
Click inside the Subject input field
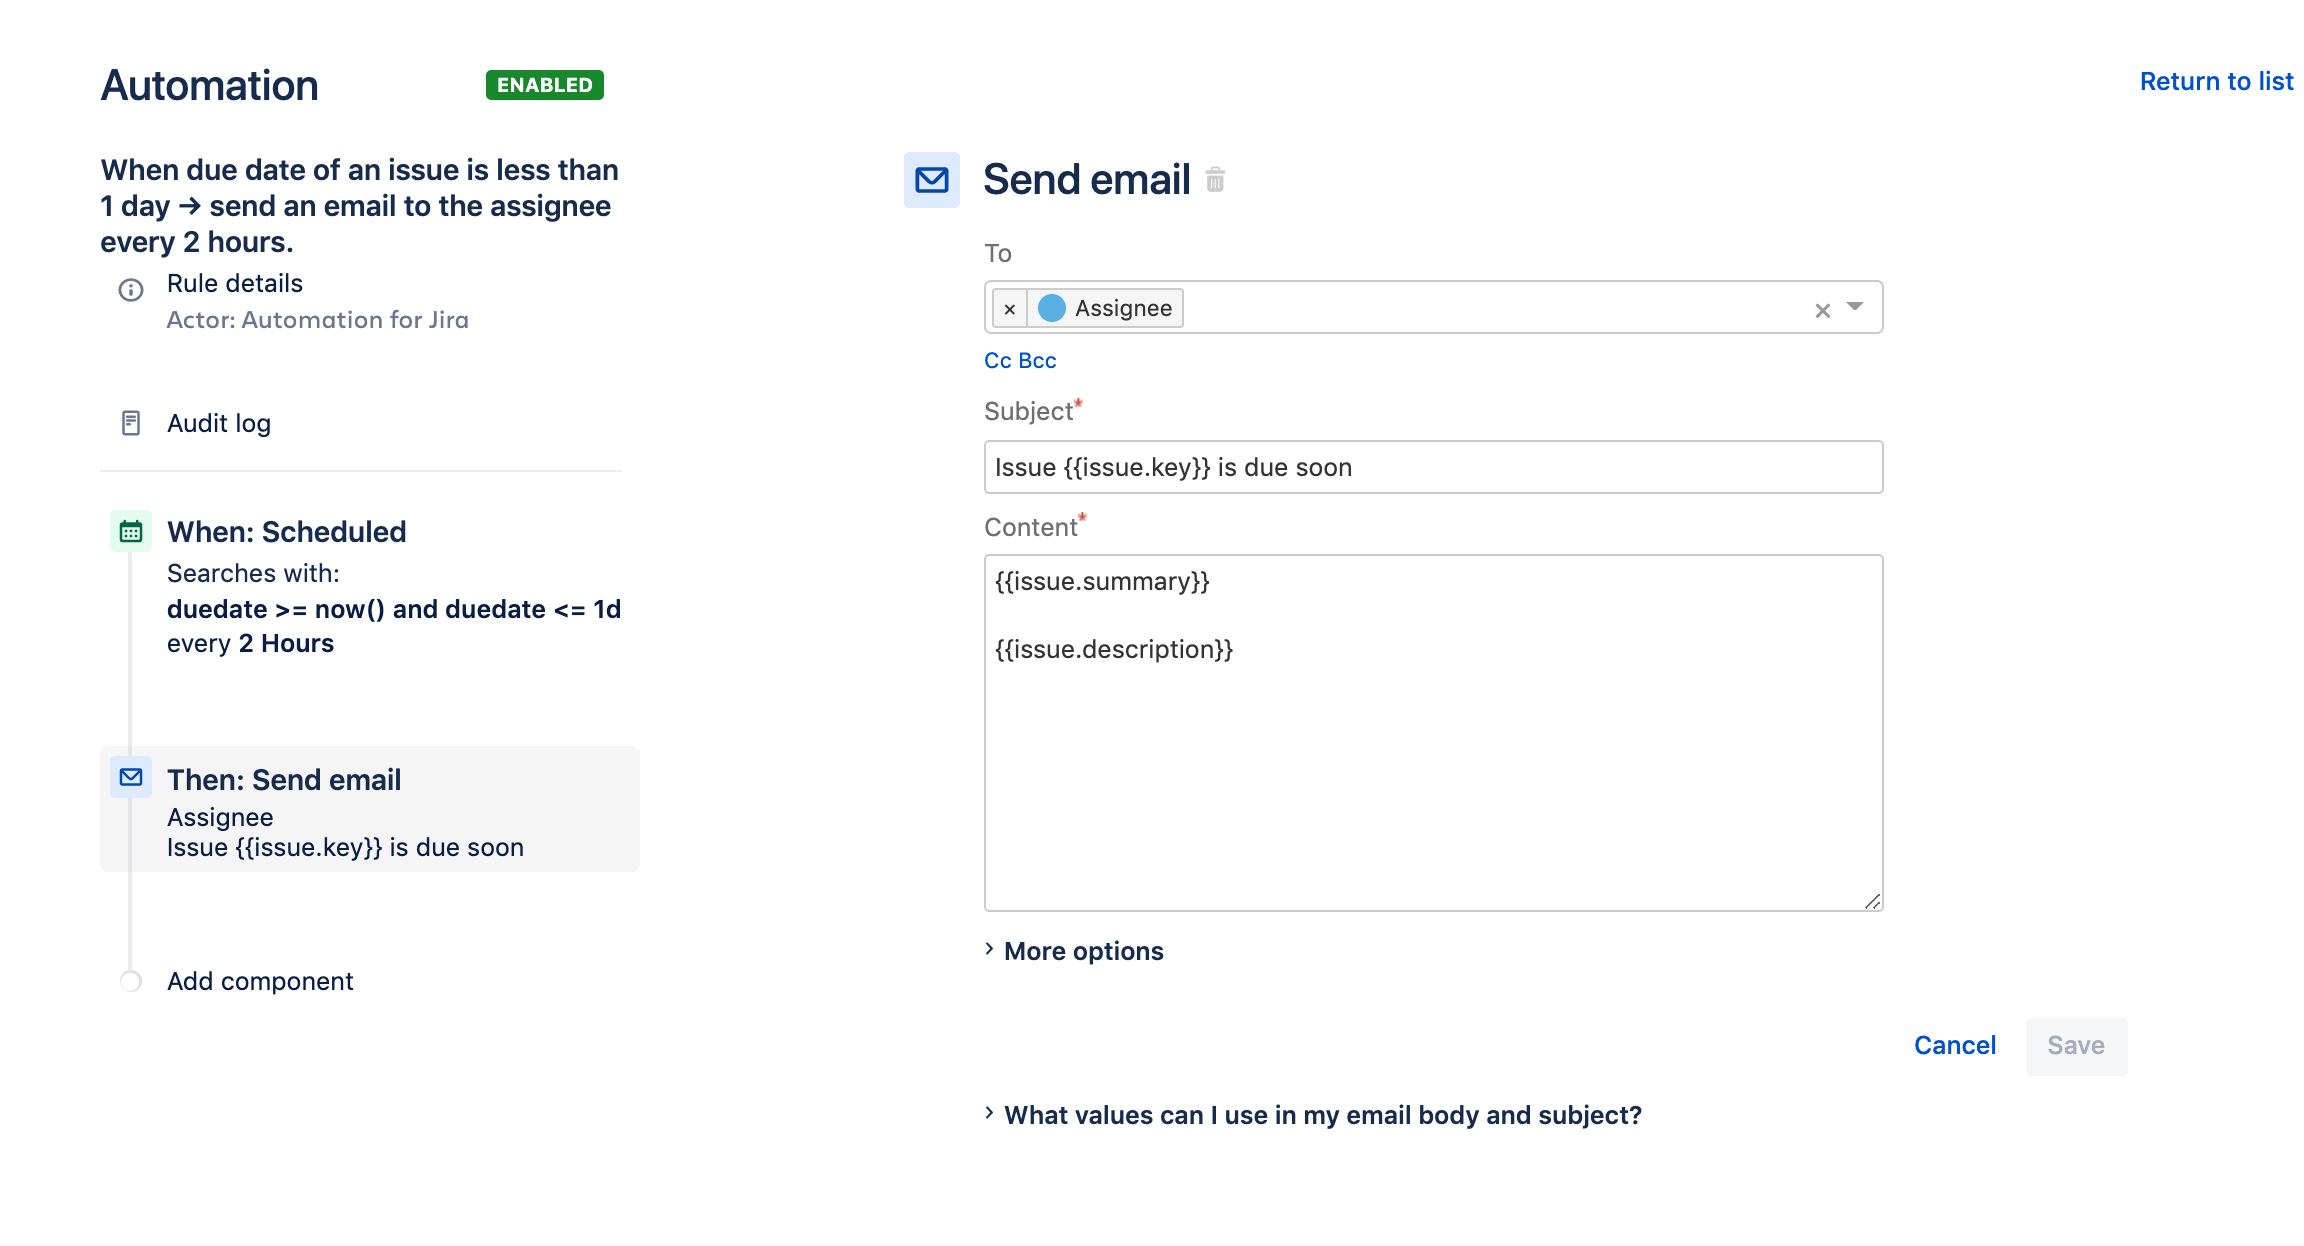[1430, 466]
